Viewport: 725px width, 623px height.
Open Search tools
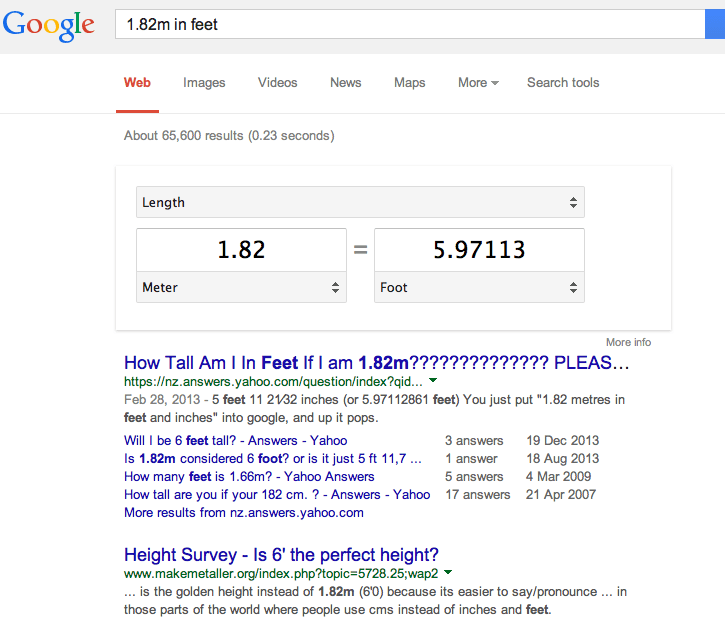(x=563, y=83)
